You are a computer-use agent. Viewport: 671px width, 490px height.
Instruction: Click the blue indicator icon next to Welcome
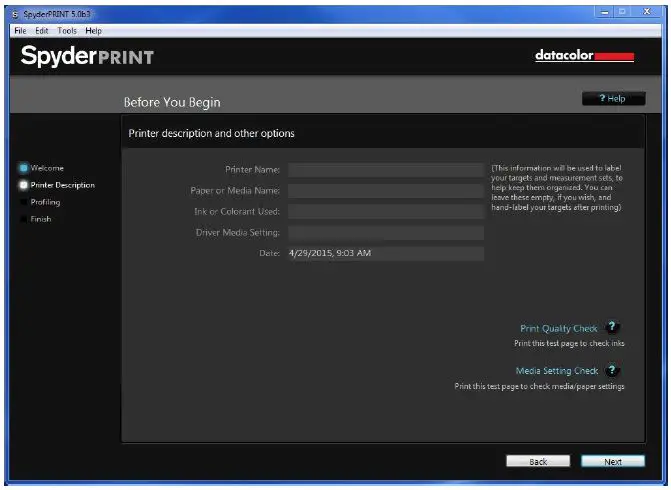point(24,168)
